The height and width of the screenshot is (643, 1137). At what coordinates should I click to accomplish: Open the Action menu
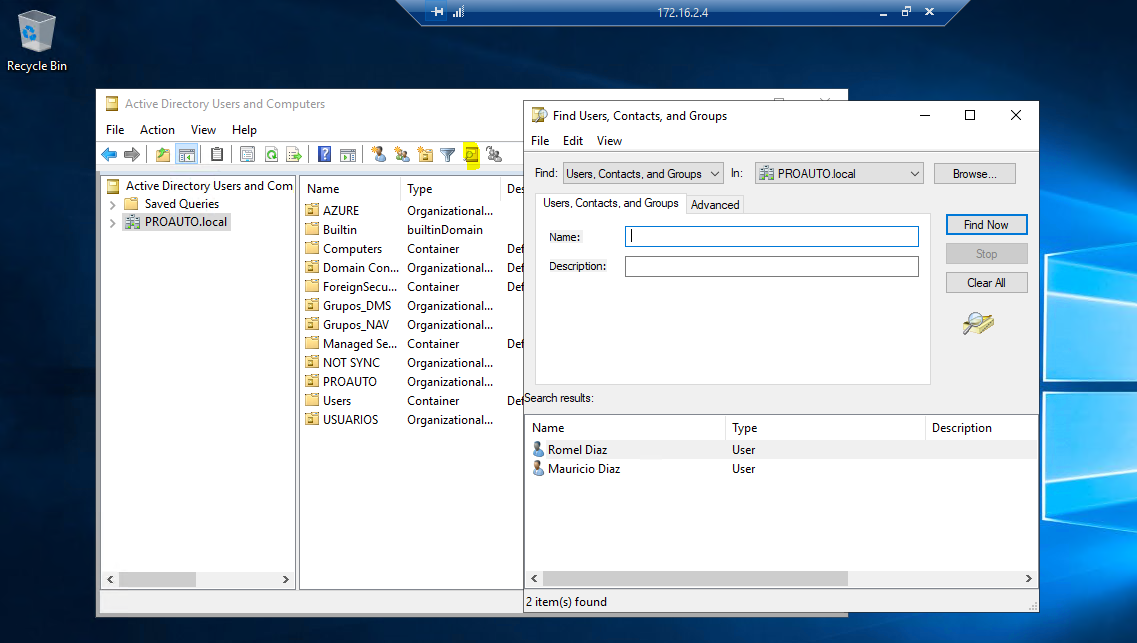[157, 130]
